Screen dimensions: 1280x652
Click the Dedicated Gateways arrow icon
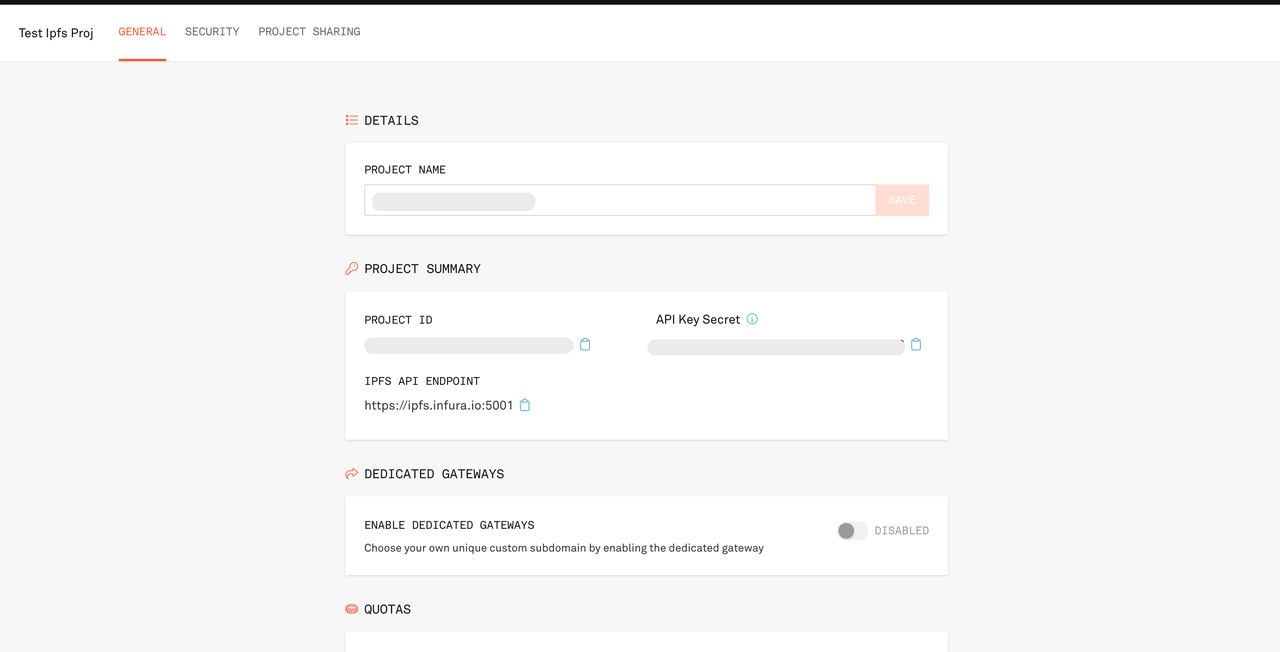352,474
